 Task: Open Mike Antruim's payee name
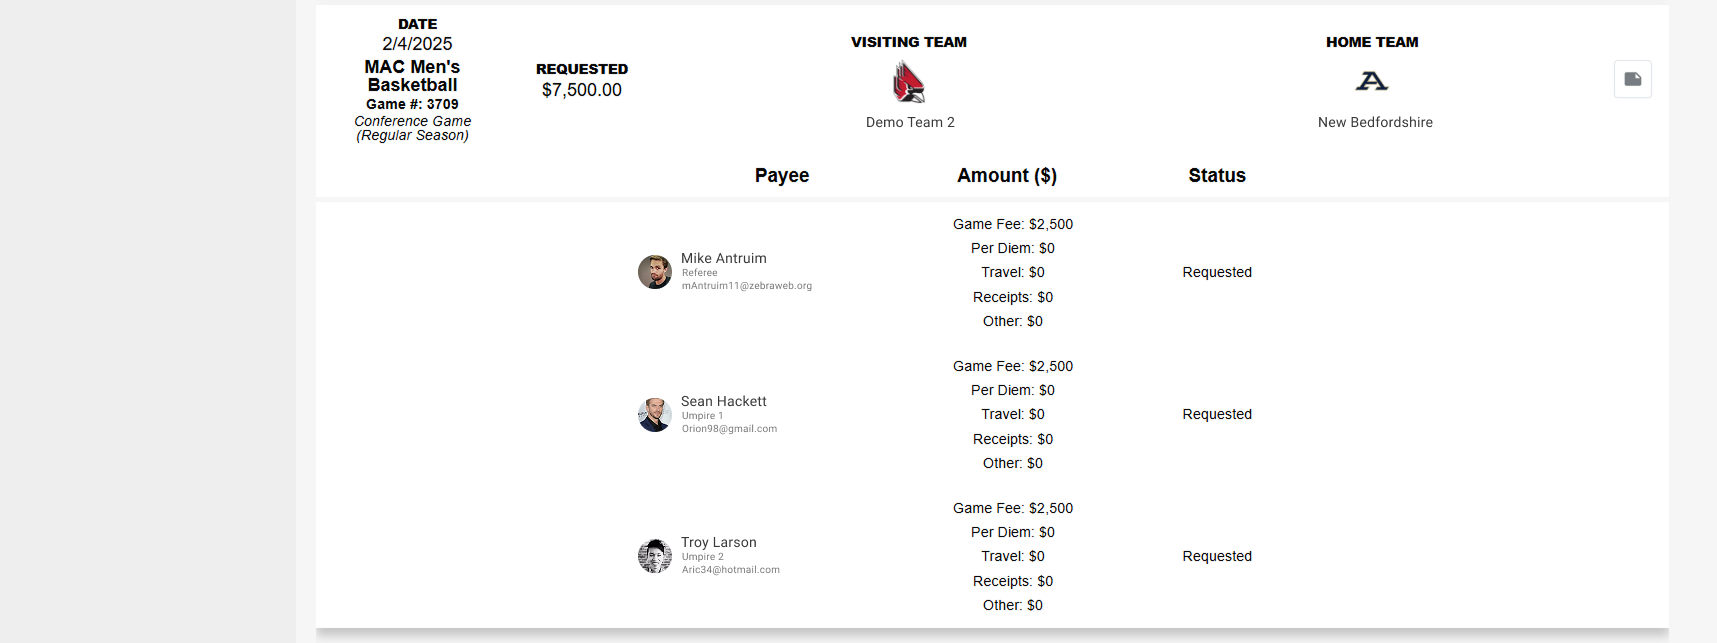click(x=723, y=258)
